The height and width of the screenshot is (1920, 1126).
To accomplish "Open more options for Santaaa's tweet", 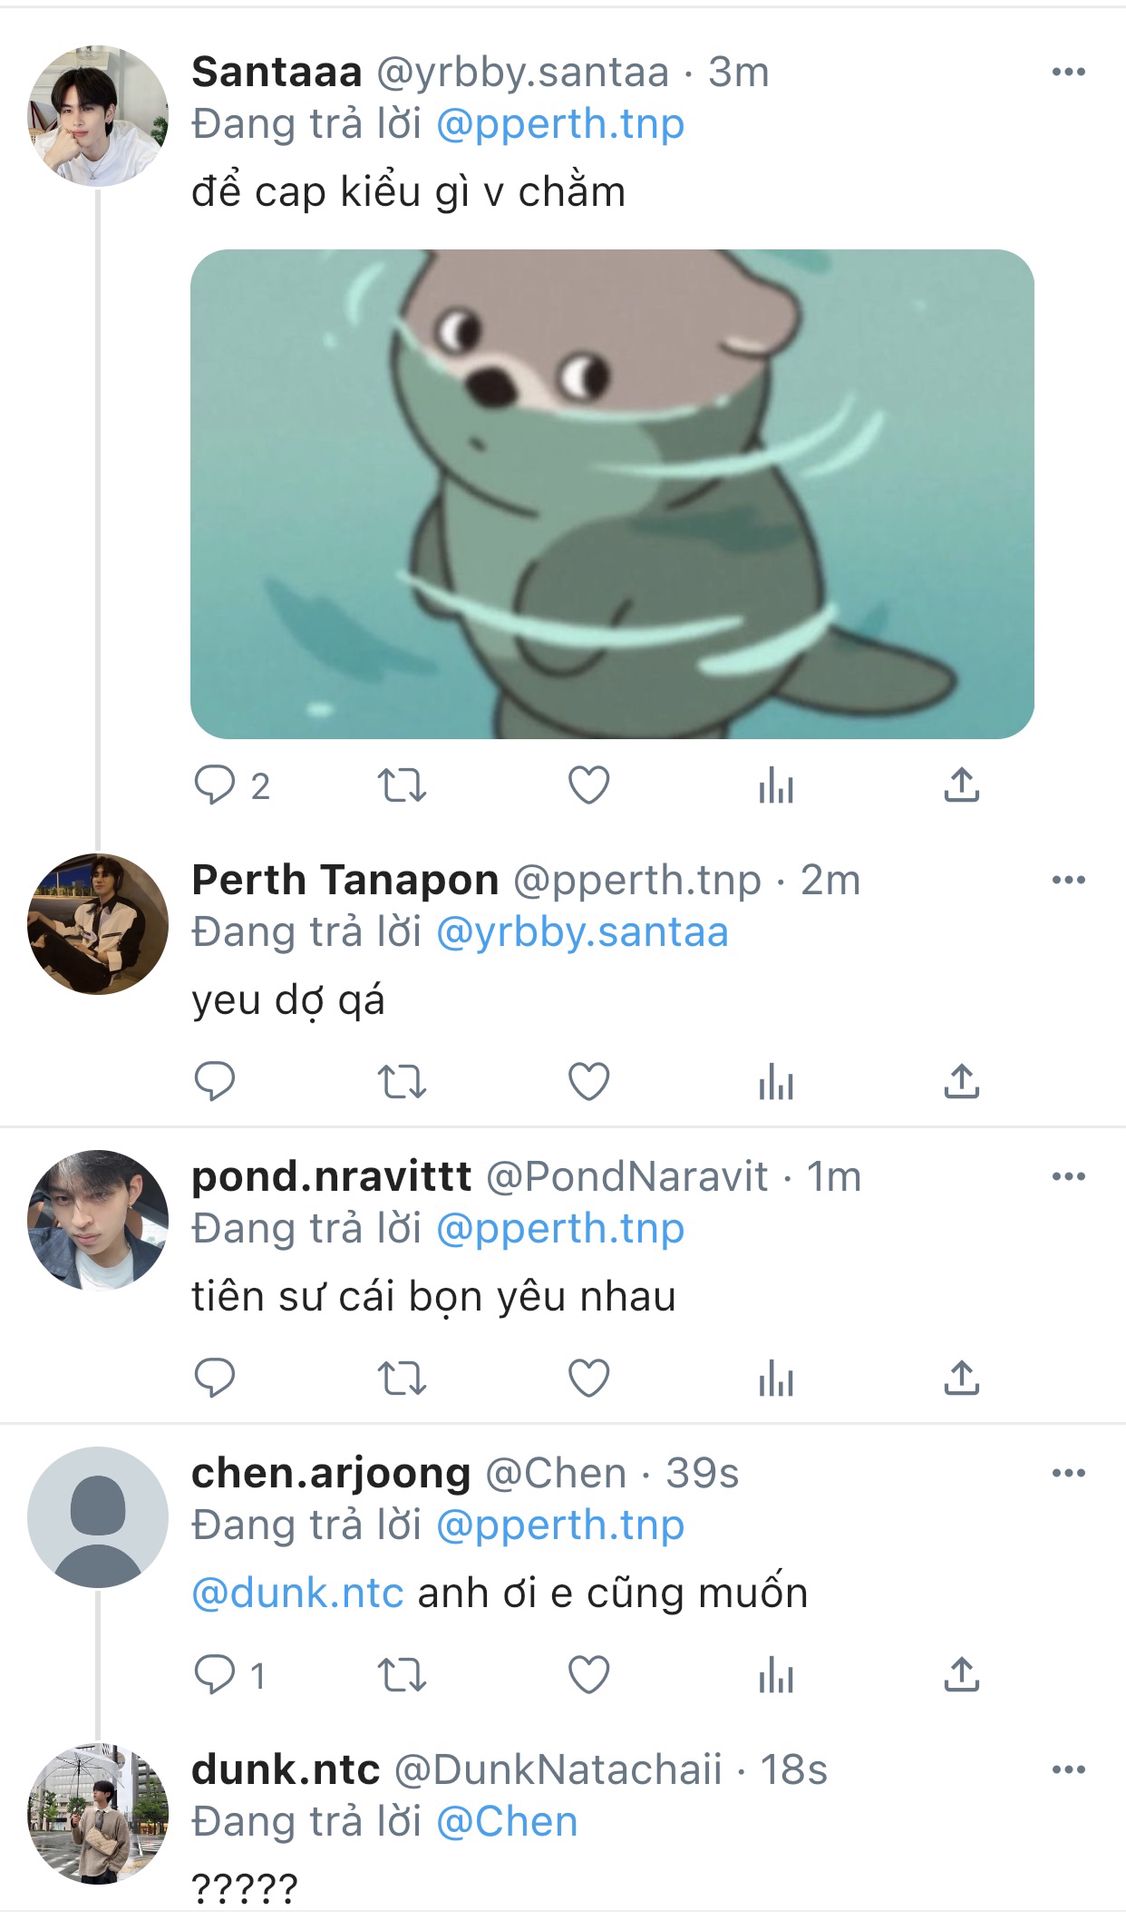I will pos(1068,72).
